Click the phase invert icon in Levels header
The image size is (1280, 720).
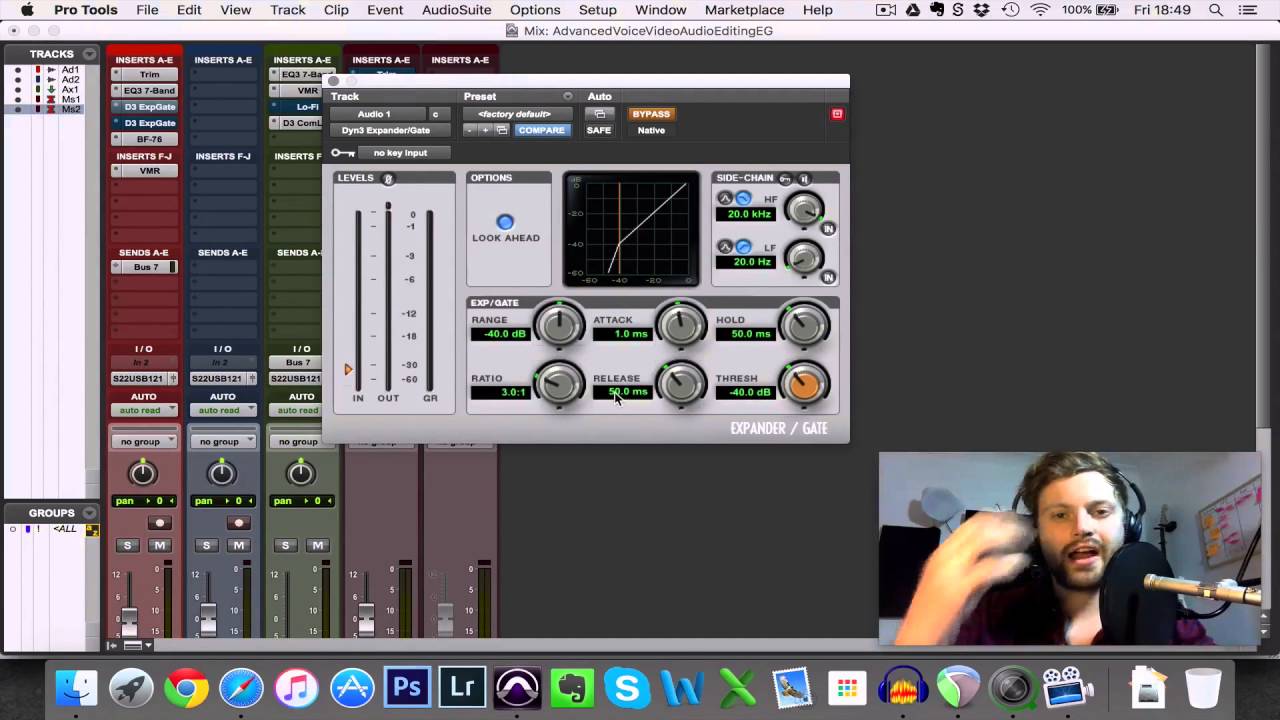coord(388,179)
